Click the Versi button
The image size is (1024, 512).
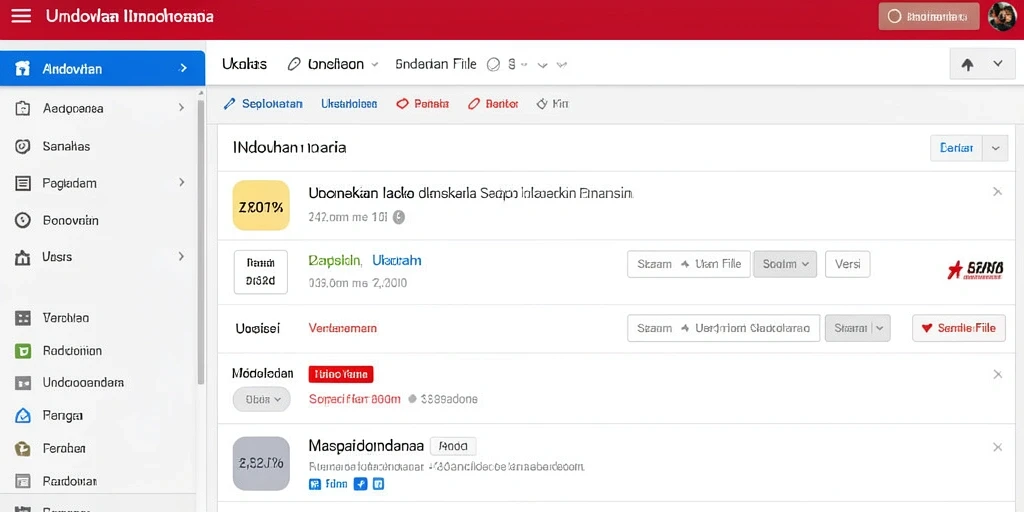tap(848, 264)
